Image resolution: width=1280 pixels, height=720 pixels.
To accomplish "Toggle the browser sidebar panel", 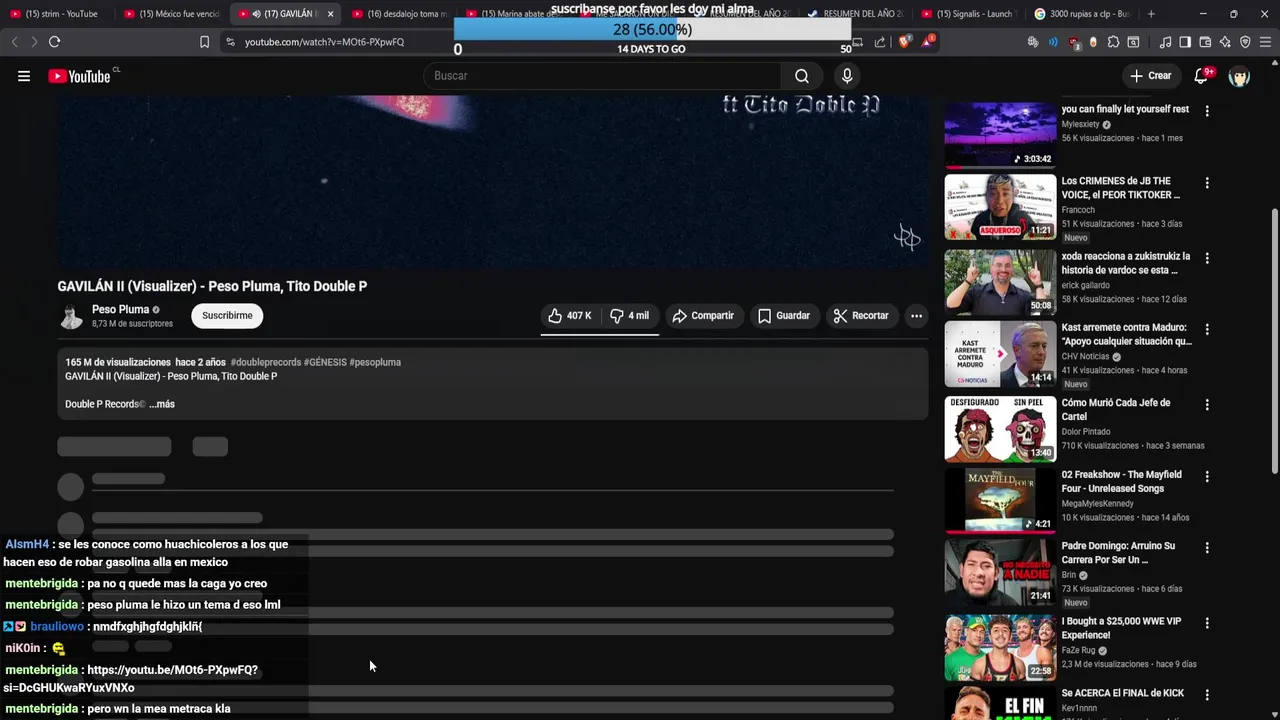I will tap(1185, 42).
